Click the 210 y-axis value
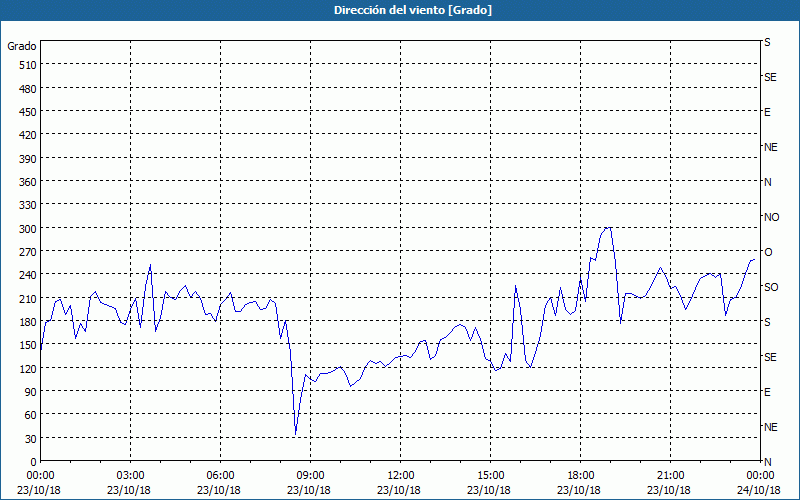 coord(28,298)
